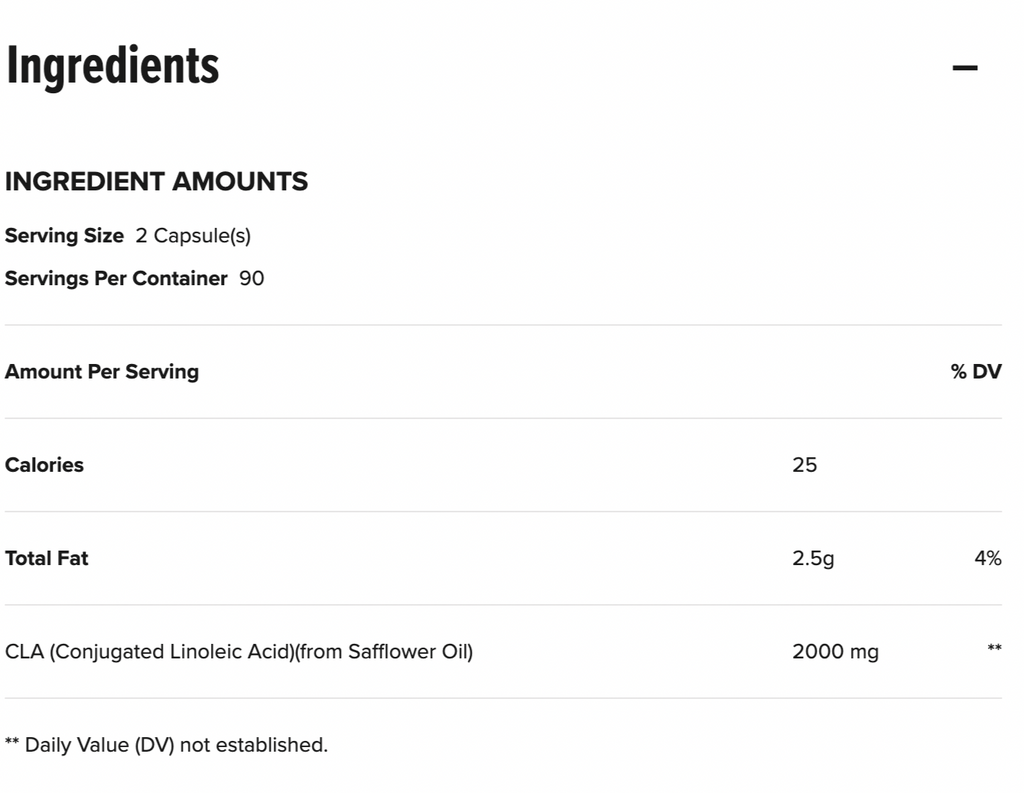Click the Daily Value not established footnote

pos(167,745)
